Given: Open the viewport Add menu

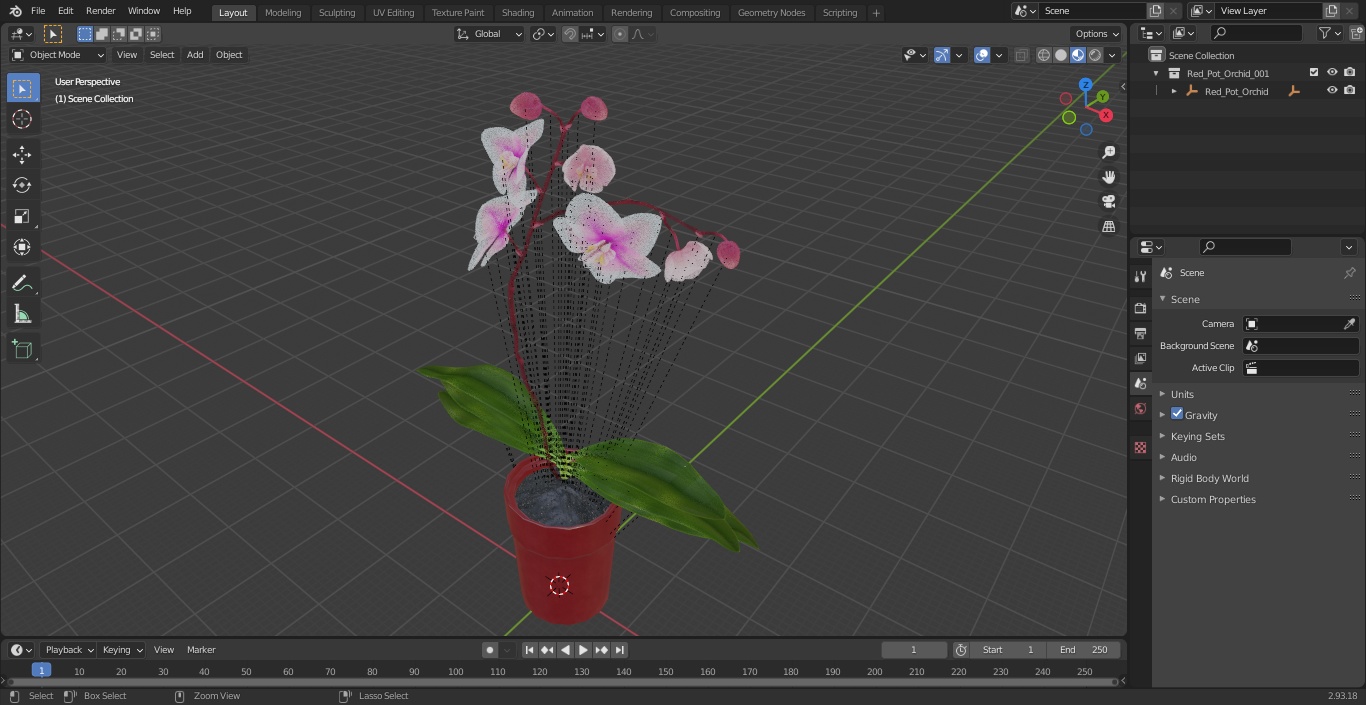Looking at the screenshot, I should [195, 55].
